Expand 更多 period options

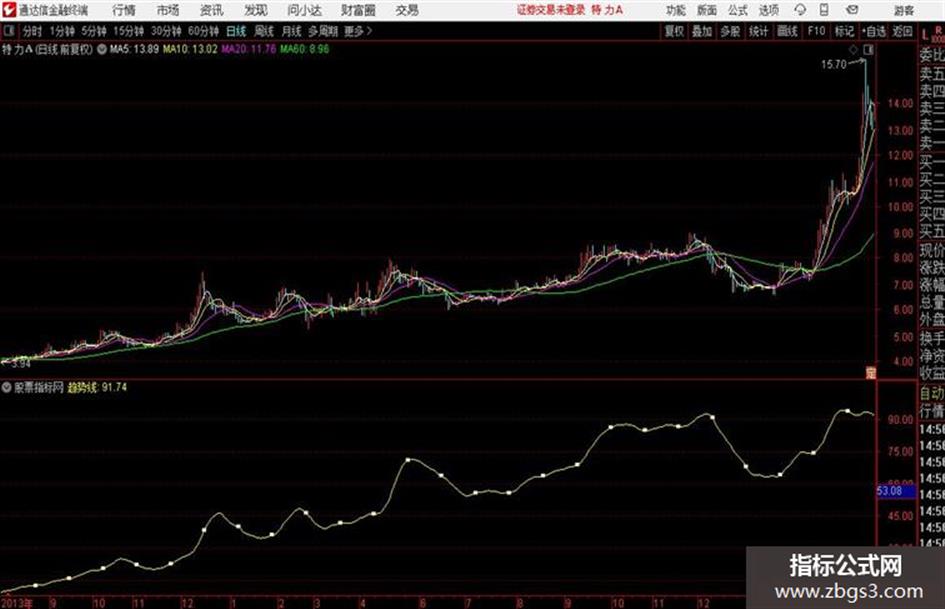click(x=359, y=31)
